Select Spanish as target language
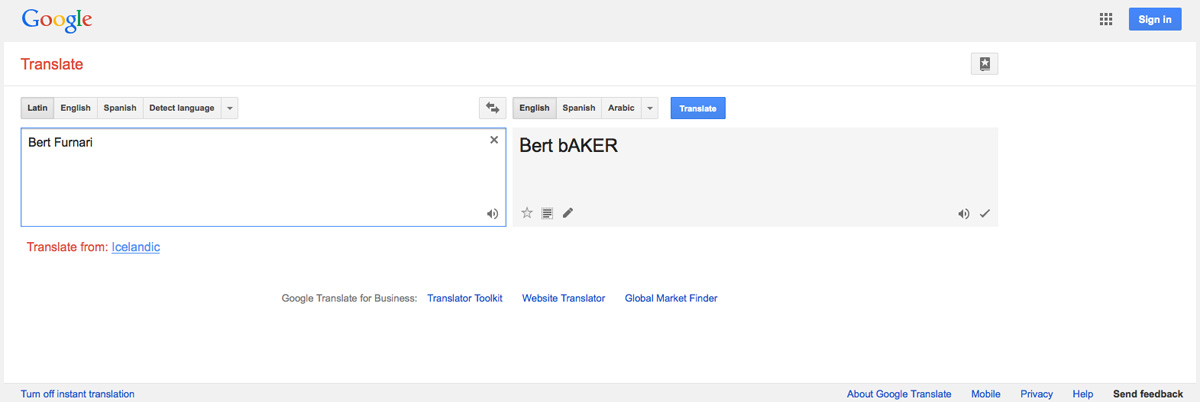This screenshot has width=1200, height=402. [578, 108]
